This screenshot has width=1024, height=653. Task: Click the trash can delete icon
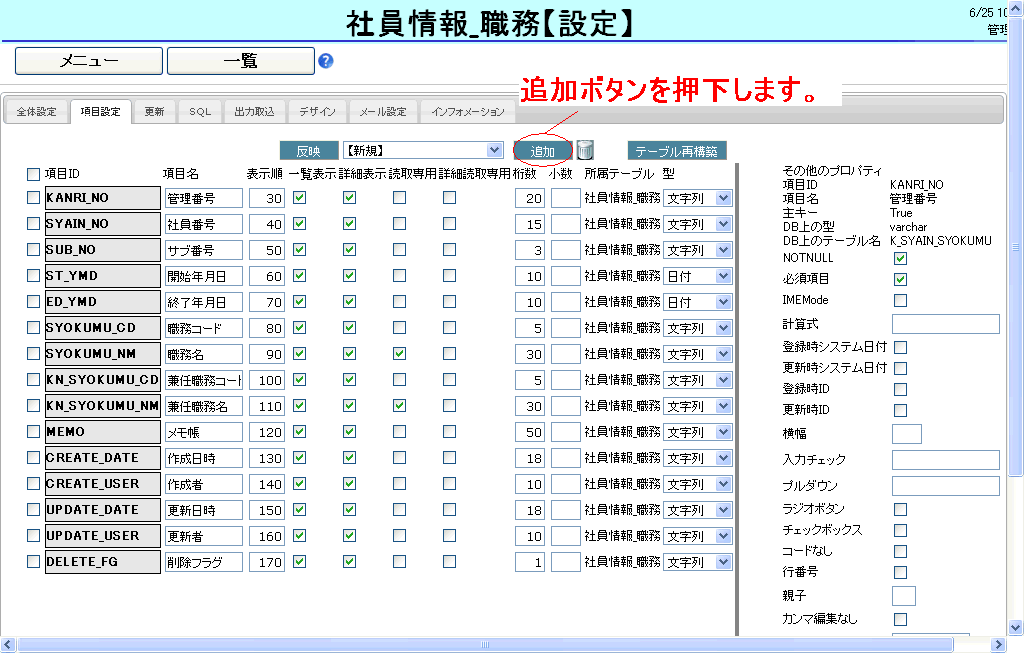[x=585, y=151]
